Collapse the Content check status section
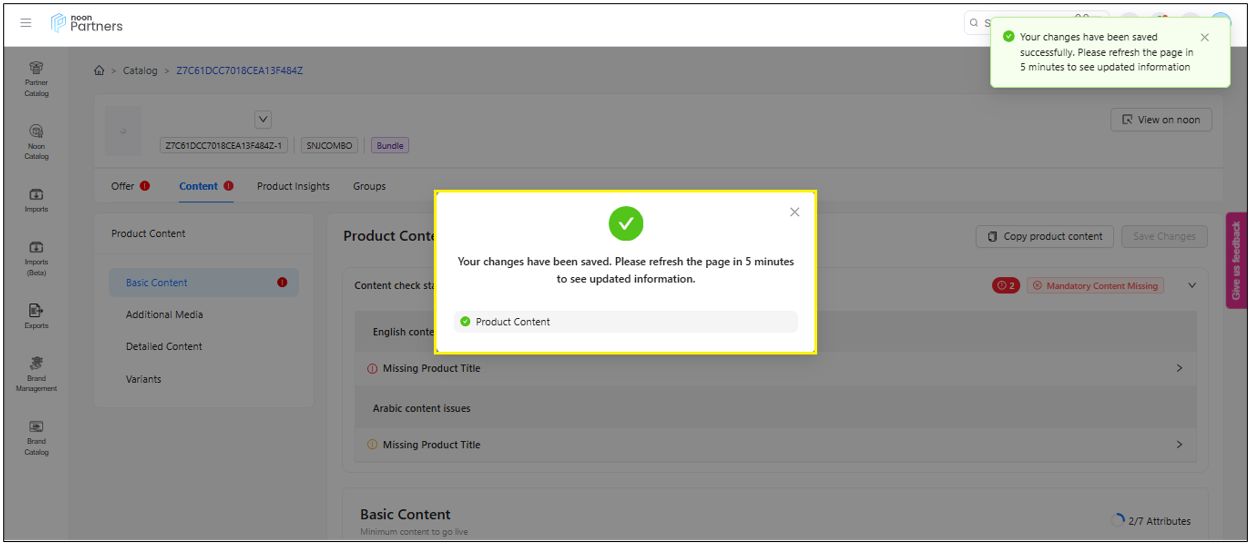1251x545 pixels. click(x=1192, y=286)
